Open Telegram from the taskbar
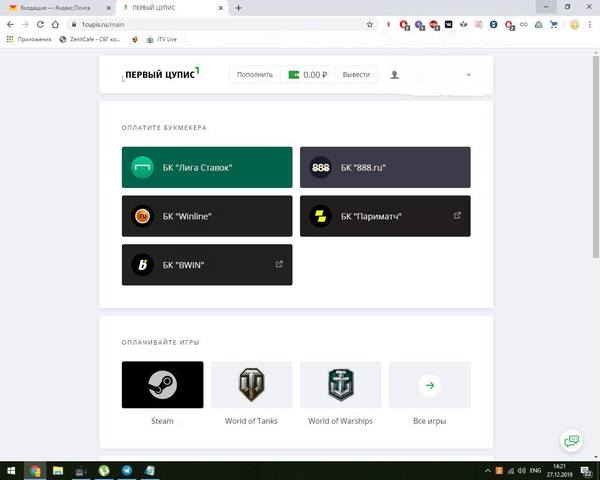This screenshot has height=480, width=600. [127, 470]
